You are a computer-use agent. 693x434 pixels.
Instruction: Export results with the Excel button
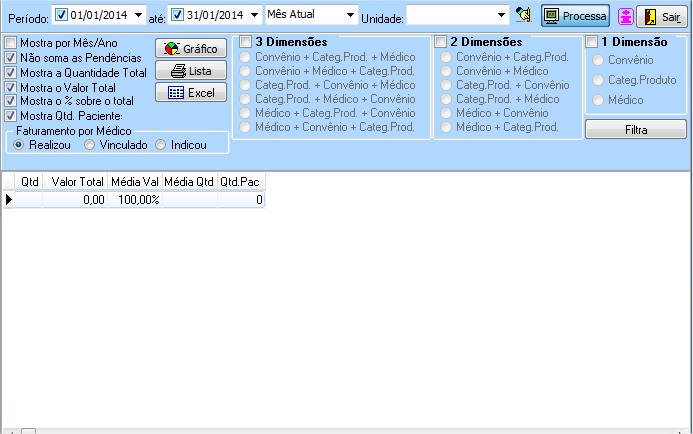click(190, 93)
